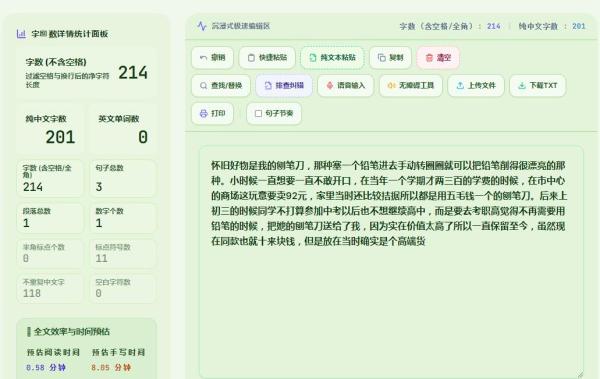Download text via 下载TXT

point(538,85)
